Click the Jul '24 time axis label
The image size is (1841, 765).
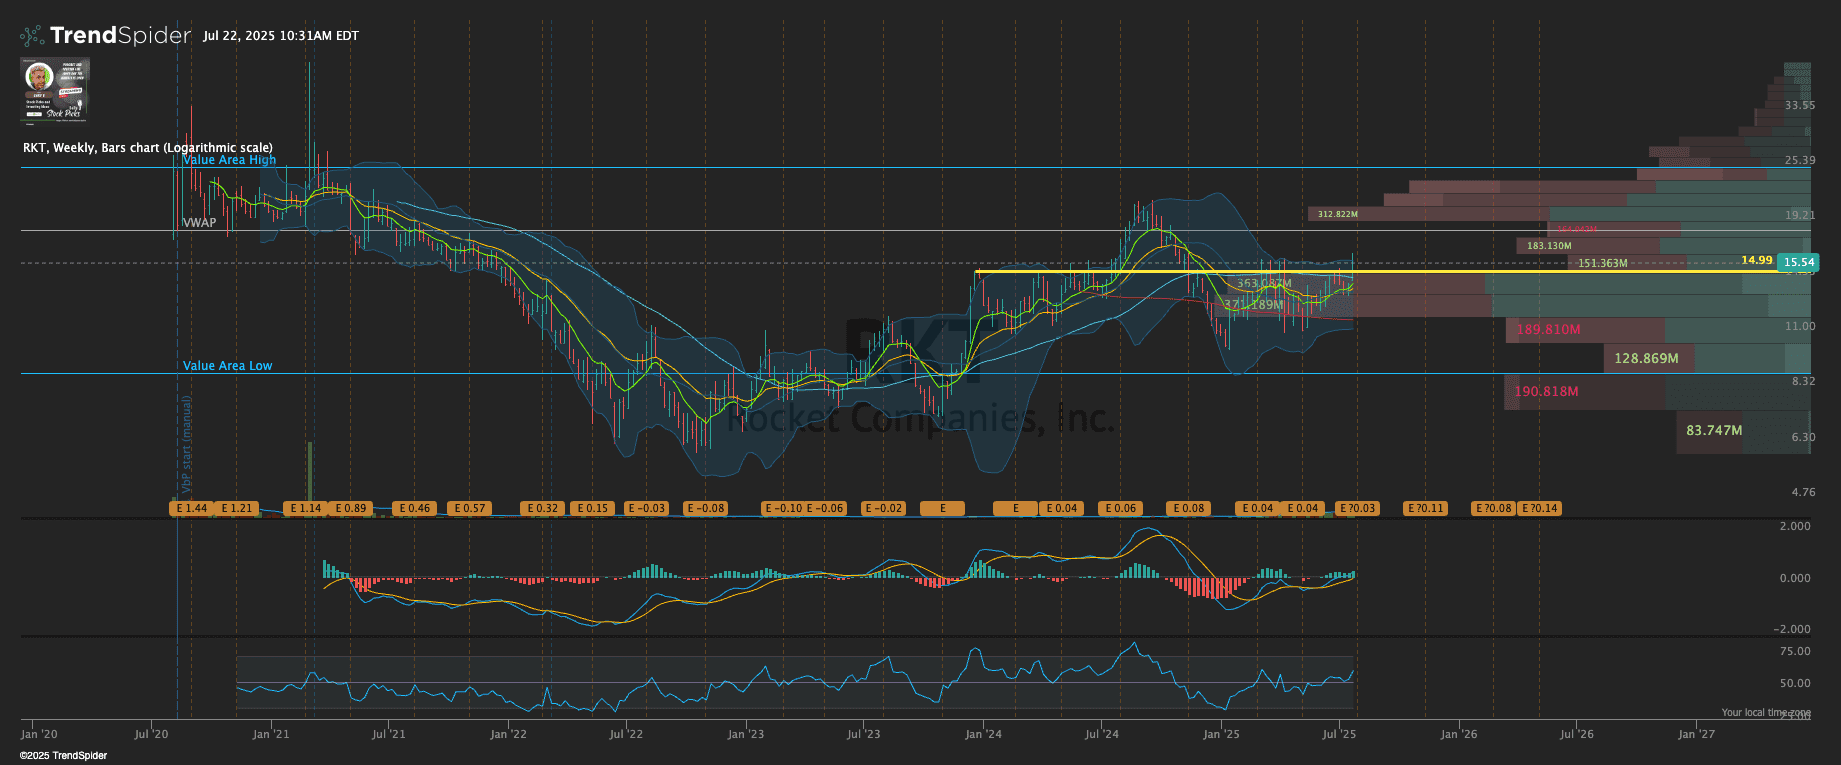(1101, 734)
